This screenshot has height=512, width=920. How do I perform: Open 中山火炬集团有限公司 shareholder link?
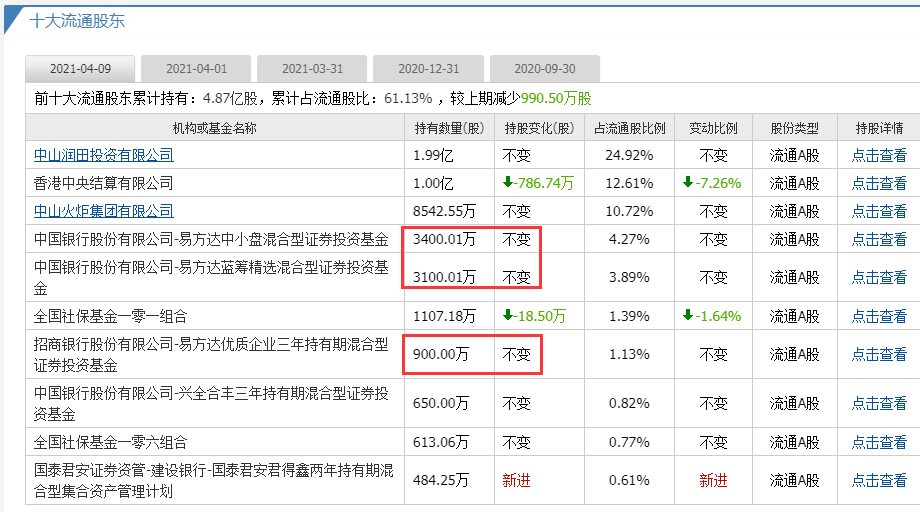tap(104, 211)
